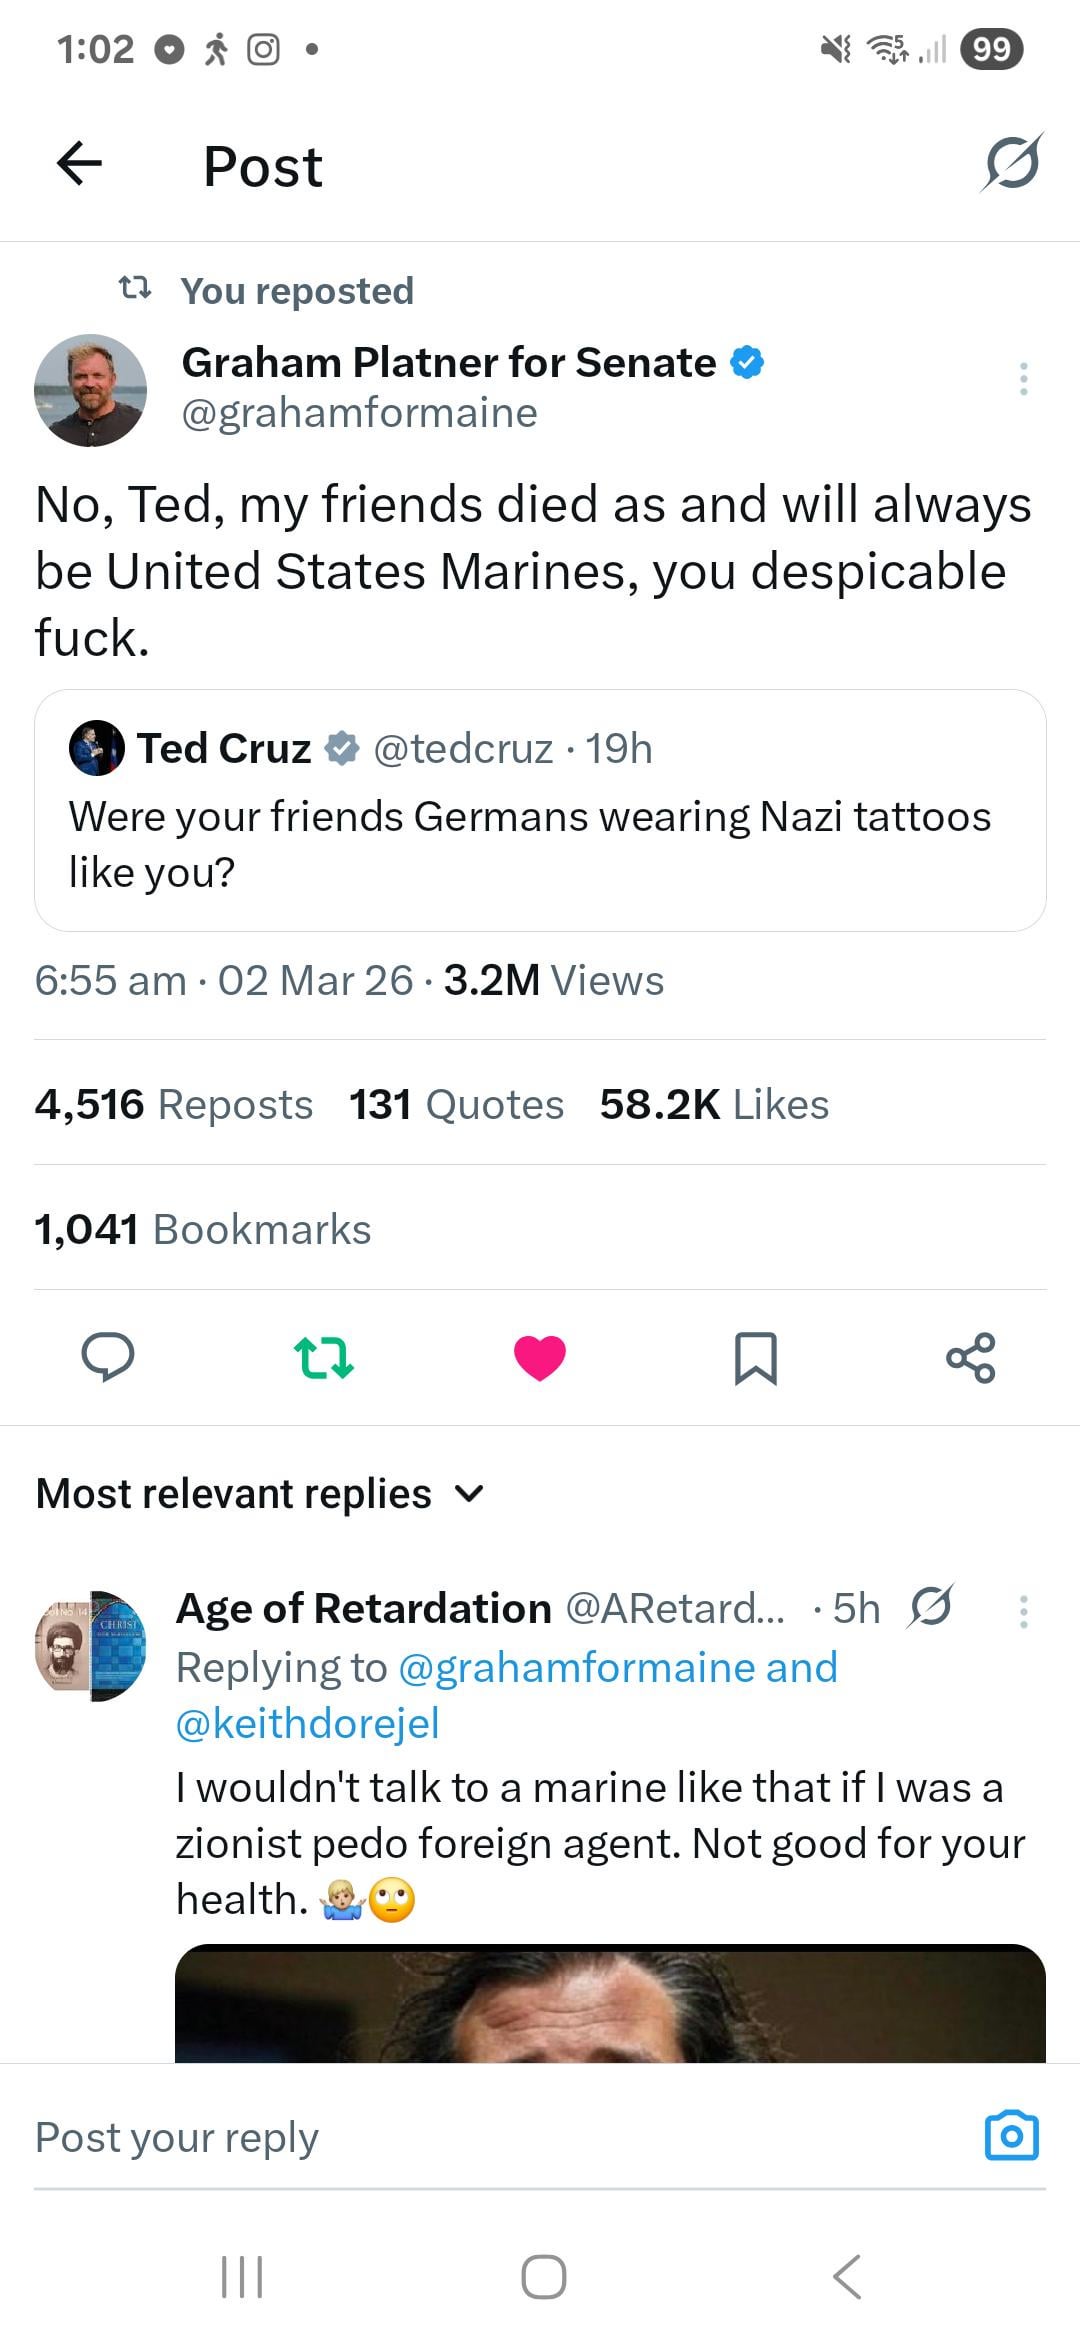The image size is (1080, 2340).
Task: Undo repost using the green repost icon
Action: (324, 1357)
